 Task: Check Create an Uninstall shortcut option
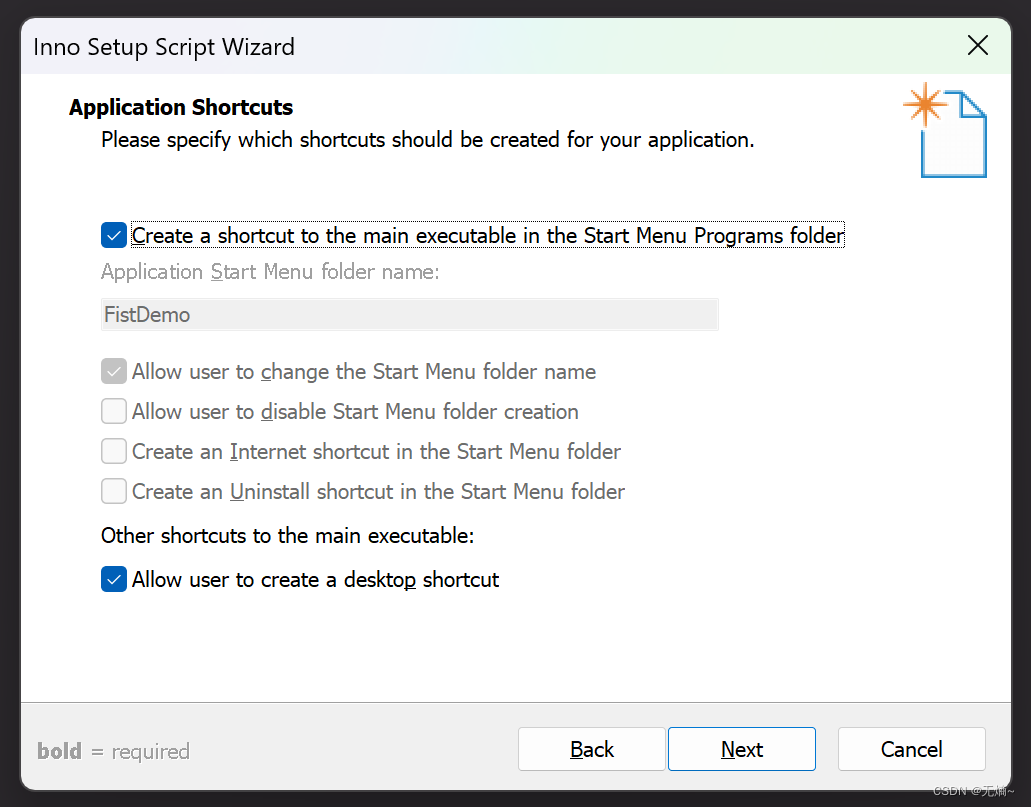click(x=113, y=491)
